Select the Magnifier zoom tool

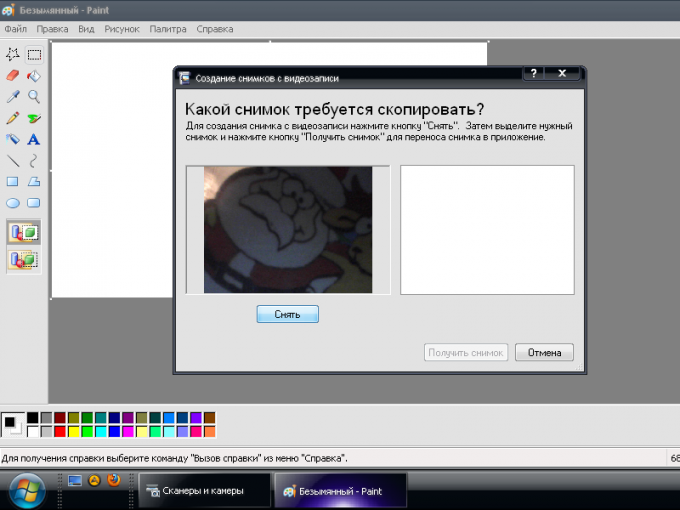34,97
